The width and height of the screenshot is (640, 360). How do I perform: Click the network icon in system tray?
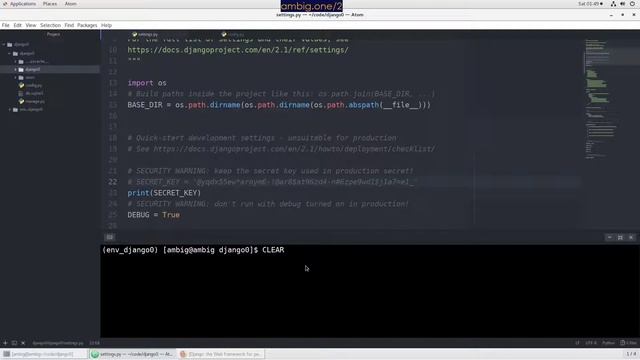coord(613,4)
